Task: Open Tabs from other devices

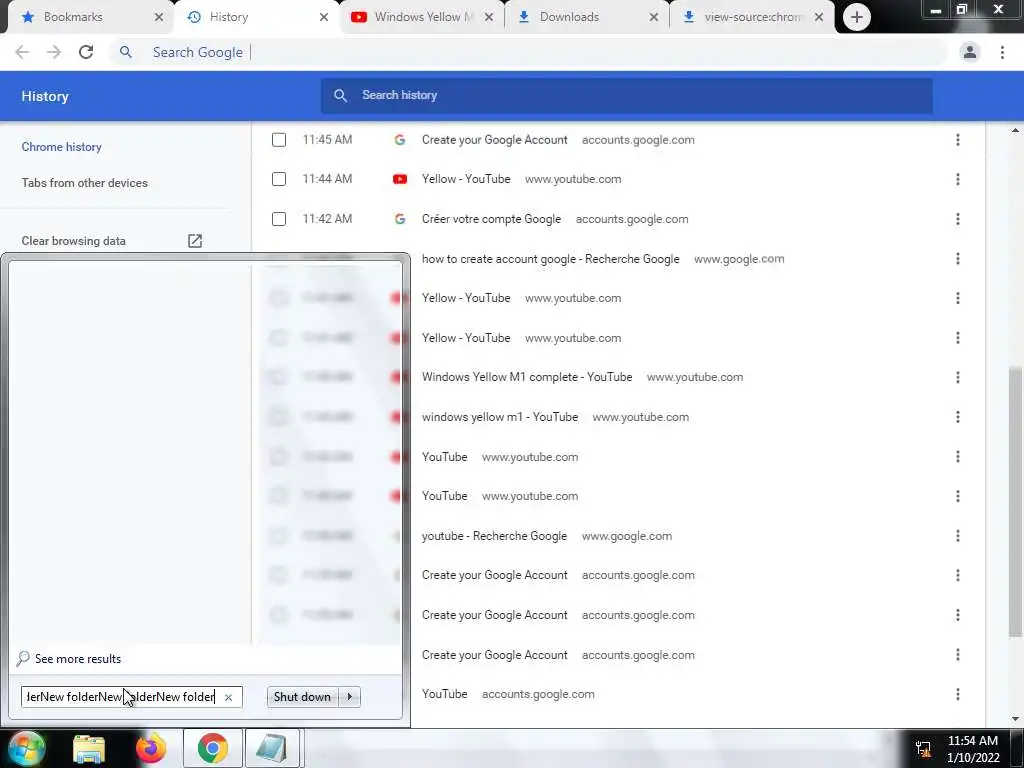Action: 84,183
